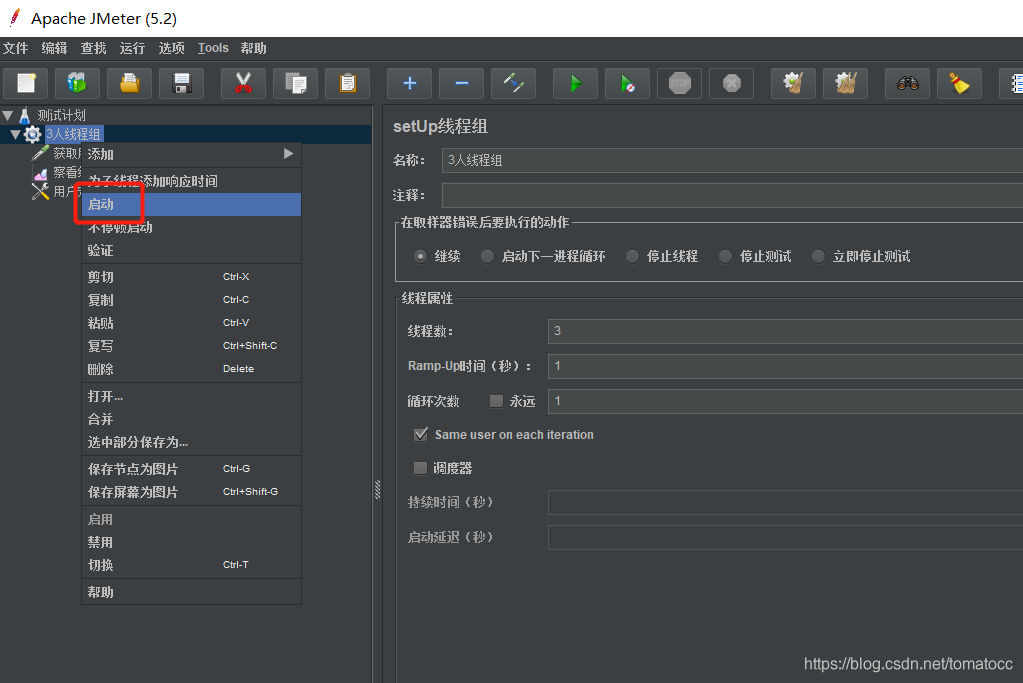Screen dimensions: 1023x683
Task: Click the Cut scissors icon
Action: pos(243,83)
